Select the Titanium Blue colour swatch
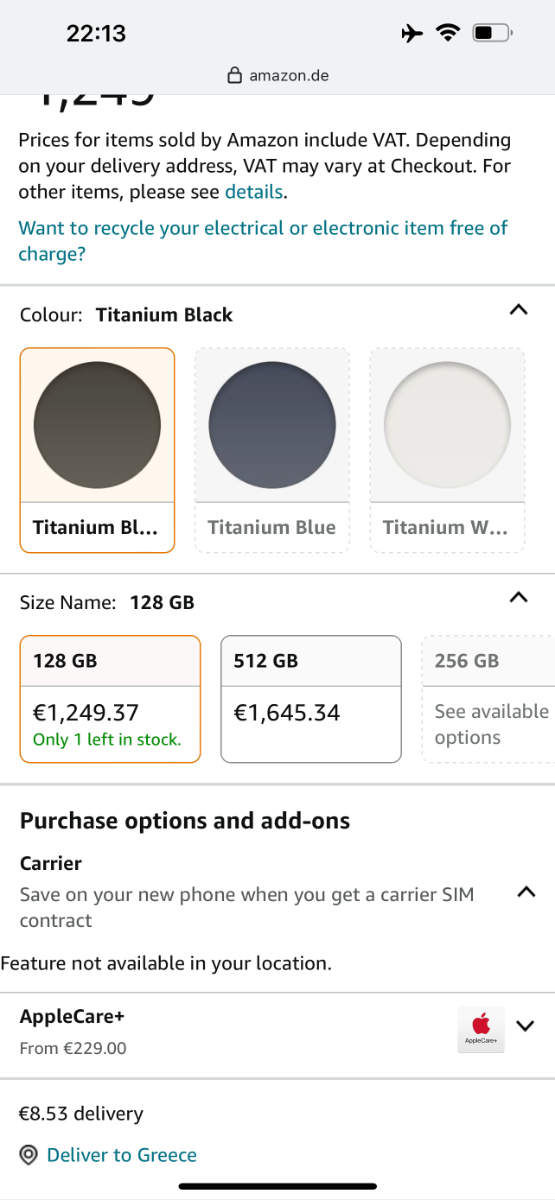555x1200 pixels. [x=272, y=450]
